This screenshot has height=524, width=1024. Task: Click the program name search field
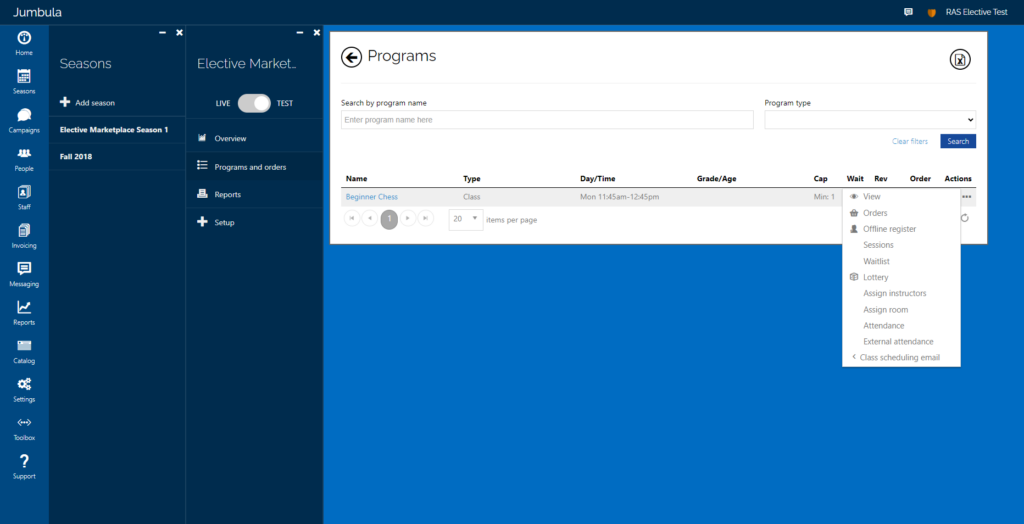547,120
